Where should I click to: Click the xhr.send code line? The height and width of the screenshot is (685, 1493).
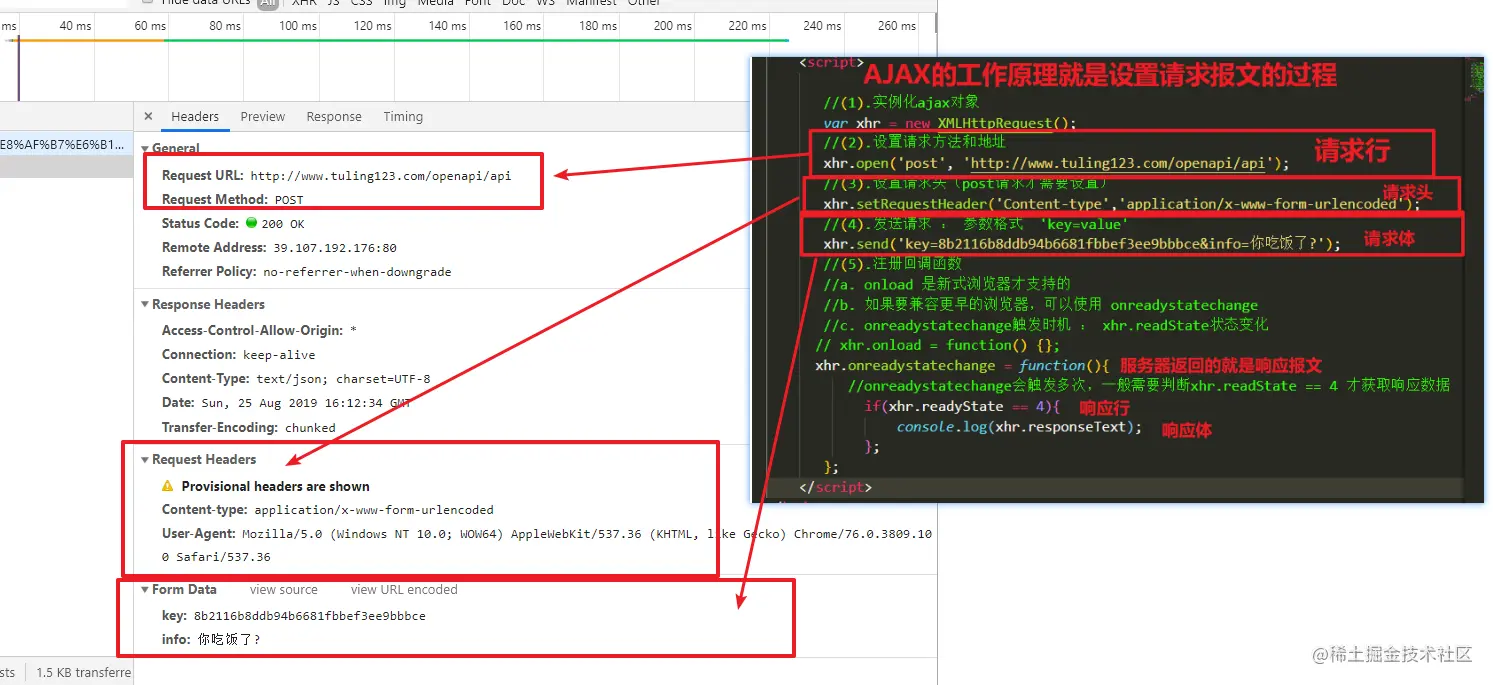(1081, 244)
